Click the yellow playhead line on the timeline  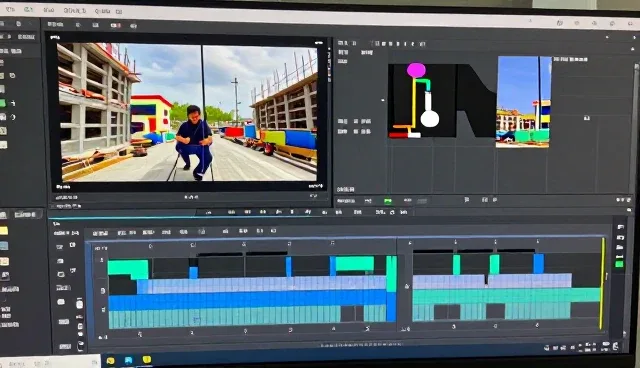click(602, 284)
